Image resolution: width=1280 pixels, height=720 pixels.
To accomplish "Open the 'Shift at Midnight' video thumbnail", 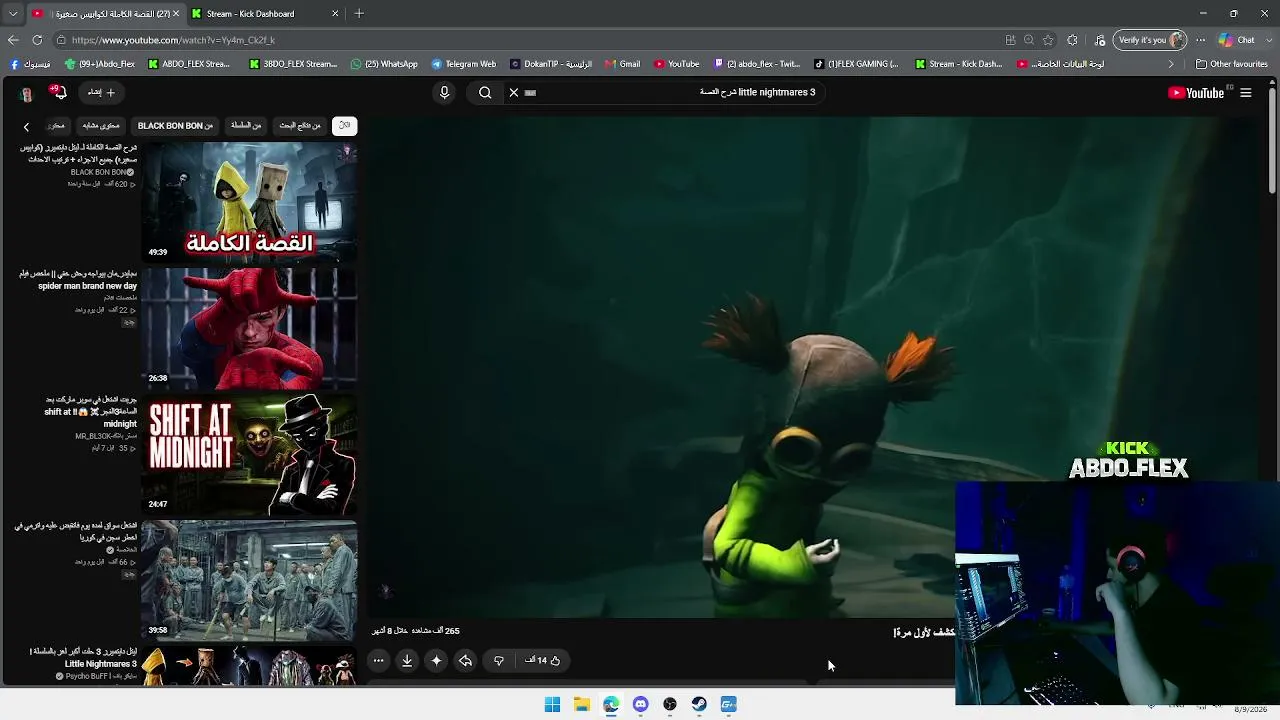I will click(249, 453).
